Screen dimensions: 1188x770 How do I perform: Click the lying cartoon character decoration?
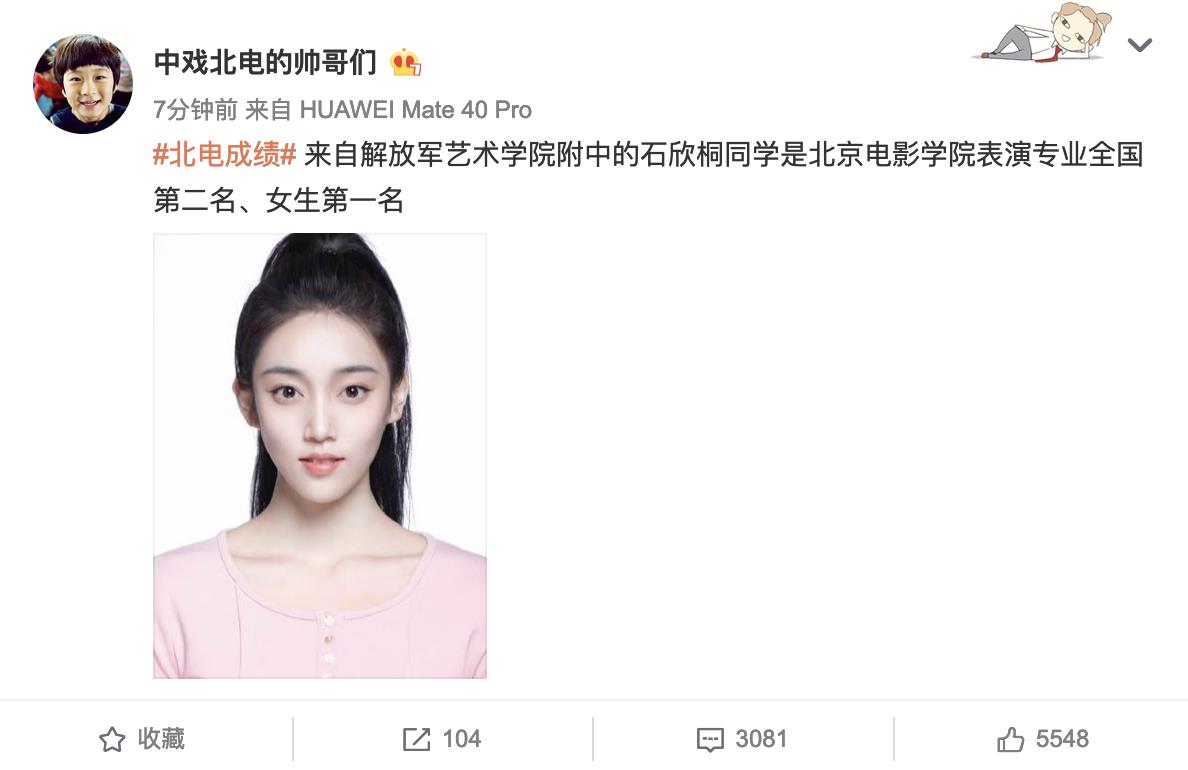click(x=1046, y=33)
